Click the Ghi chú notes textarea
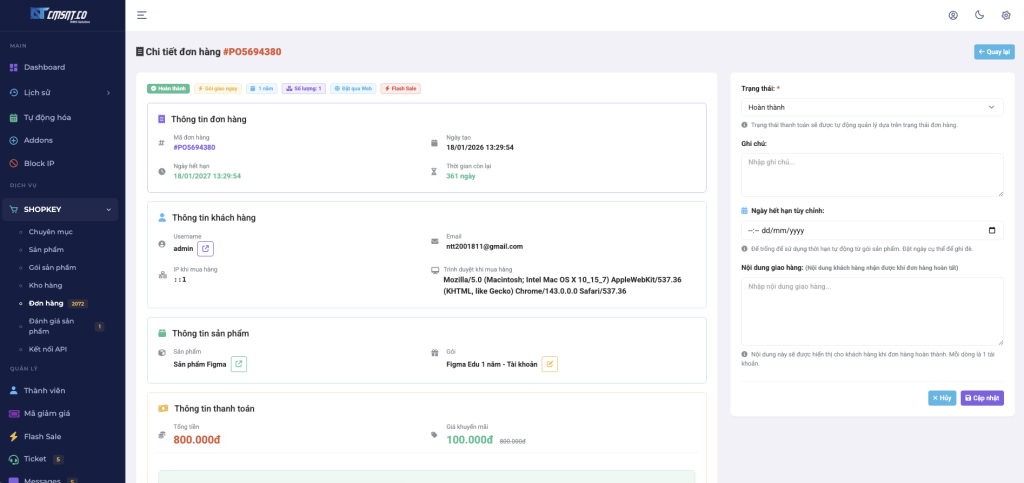Screen dimensions: 1024x483 click(x=872, y=175)
